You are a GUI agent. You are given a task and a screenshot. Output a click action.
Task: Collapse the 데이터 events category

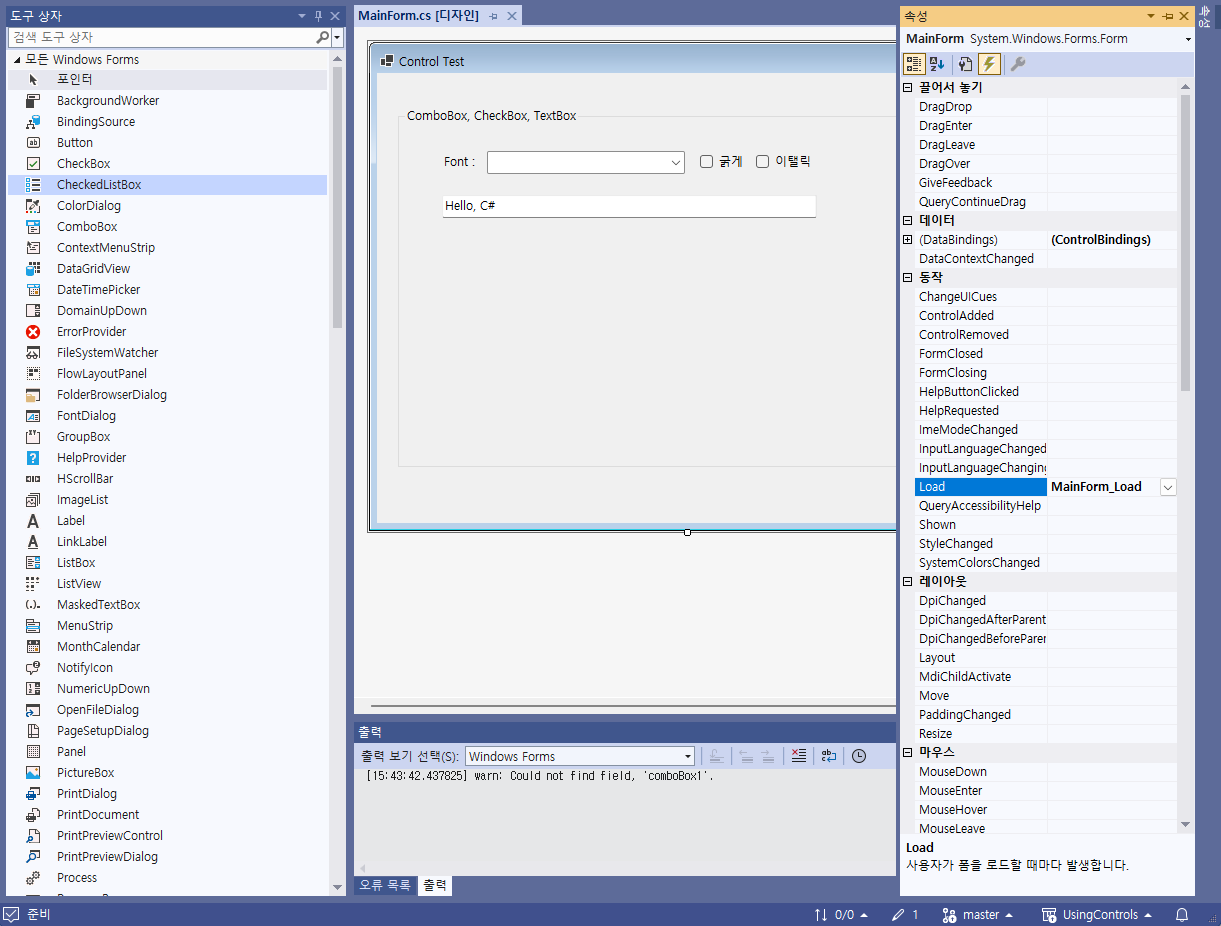907,220
